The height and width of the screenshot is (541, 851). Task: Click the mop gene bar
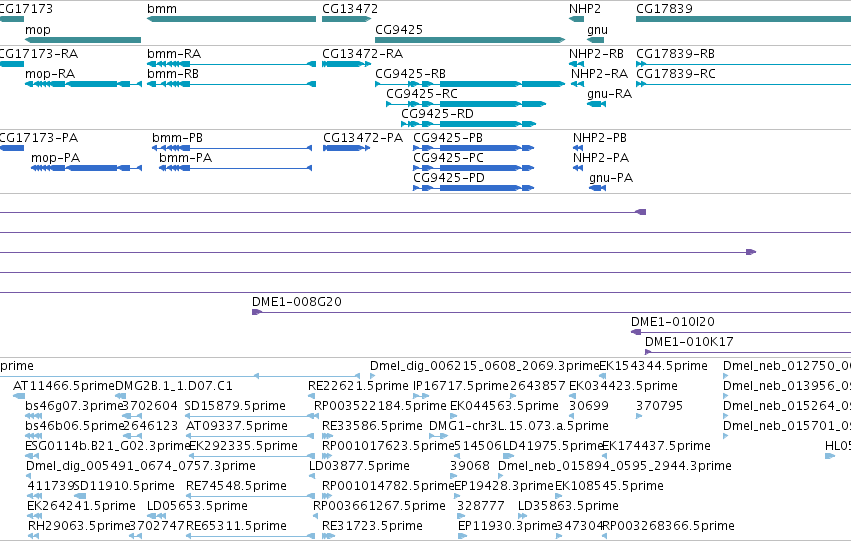pos(83,40)
